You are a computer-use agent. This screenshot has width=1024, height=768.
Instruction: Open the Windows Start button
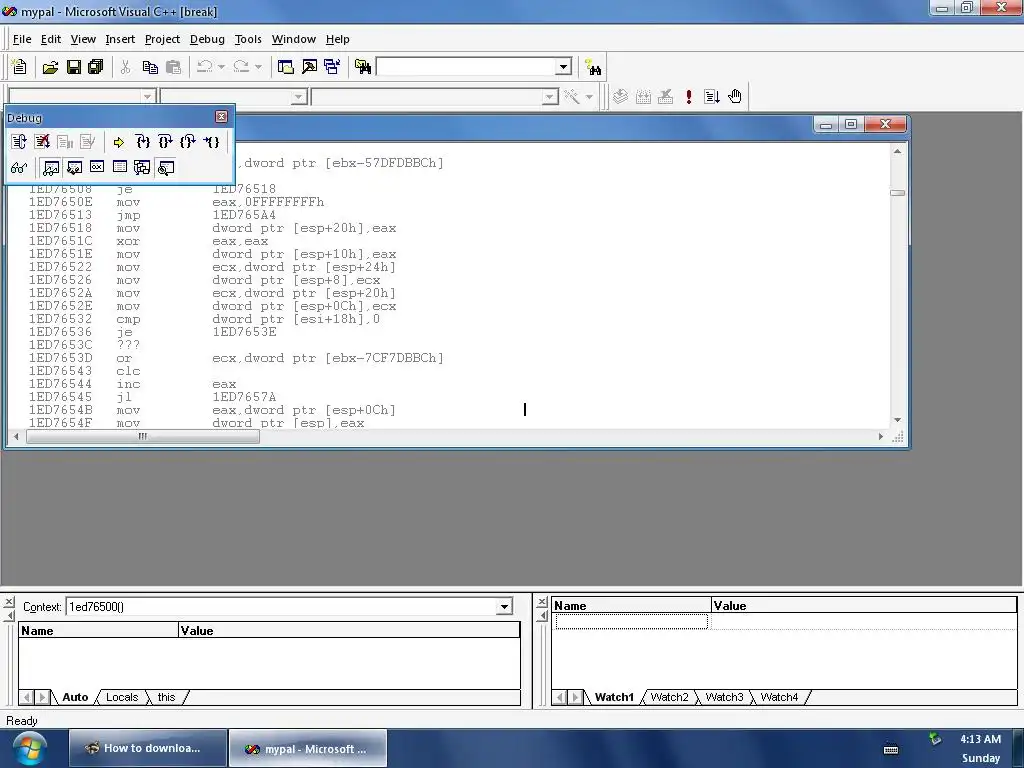click(x=29, y=748)
